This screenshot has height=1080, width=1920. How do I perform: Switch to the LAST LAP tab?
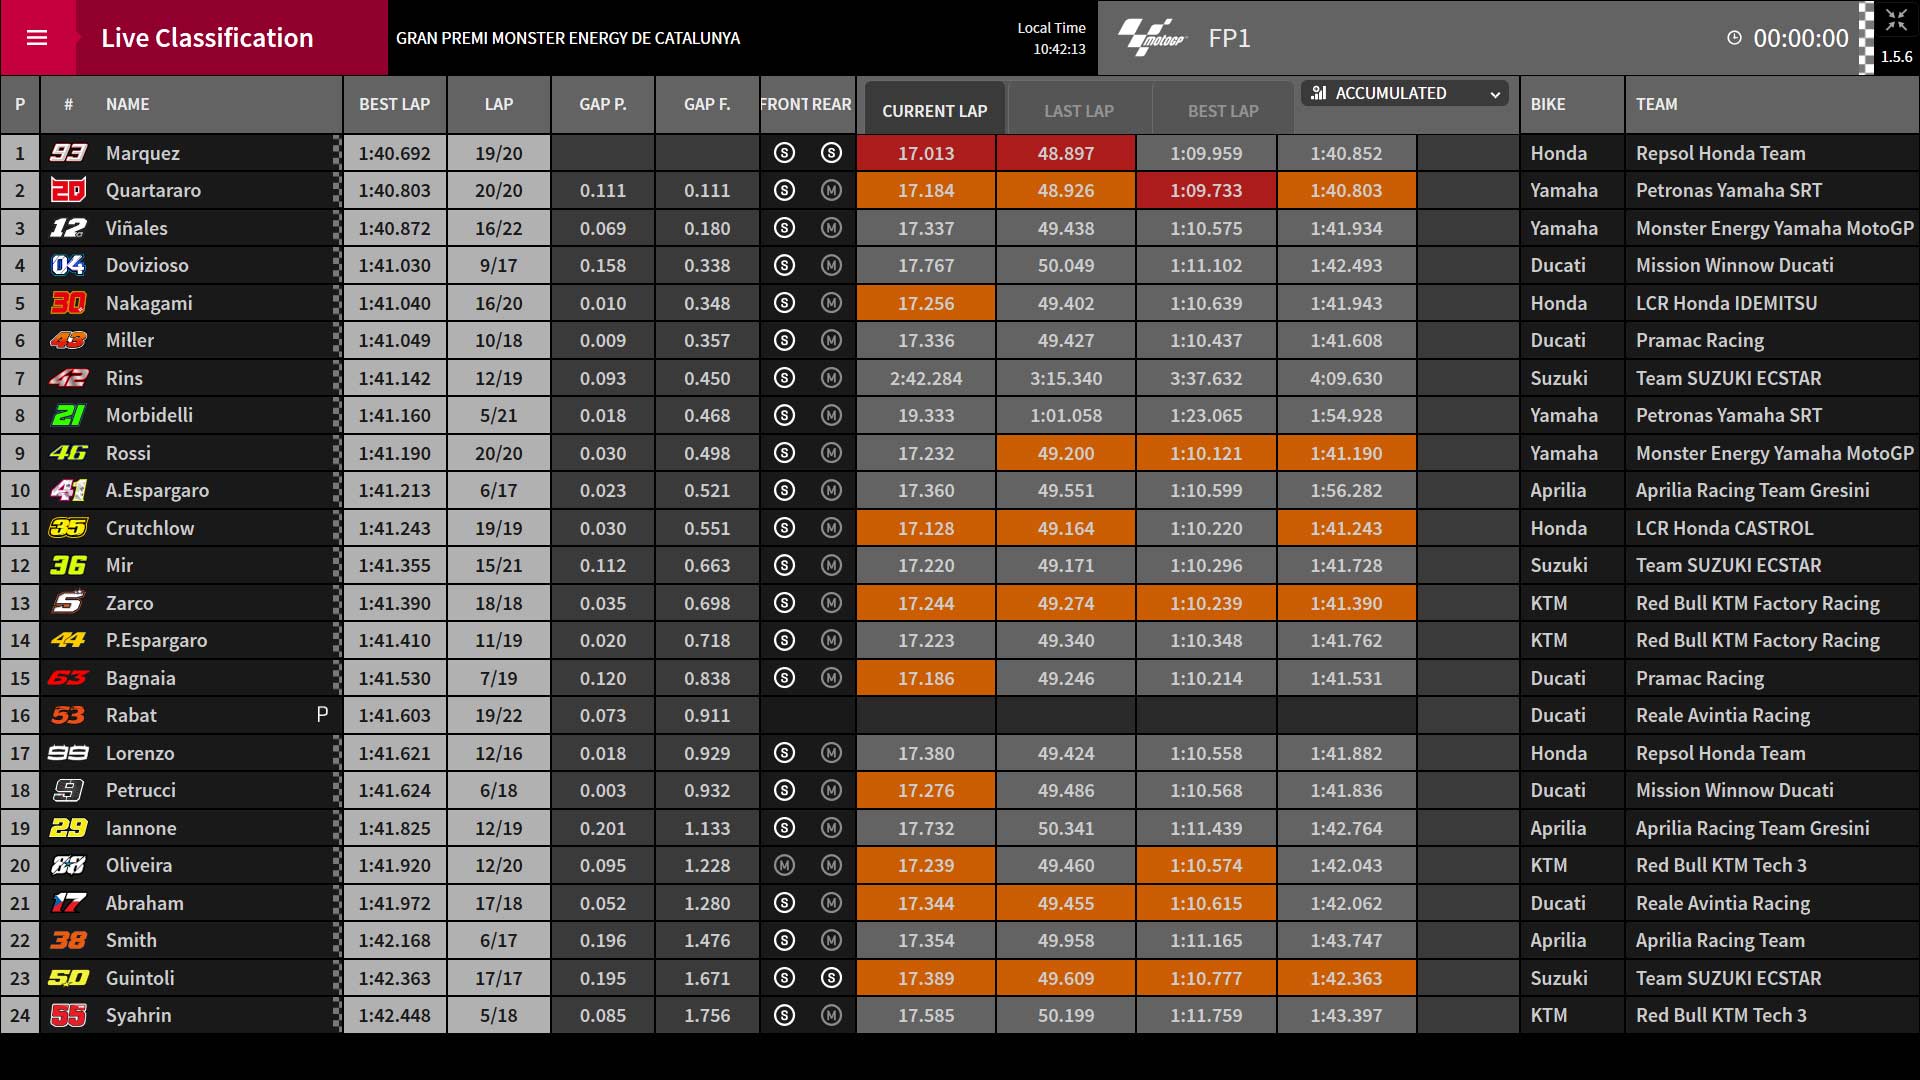click(1079, 110)
